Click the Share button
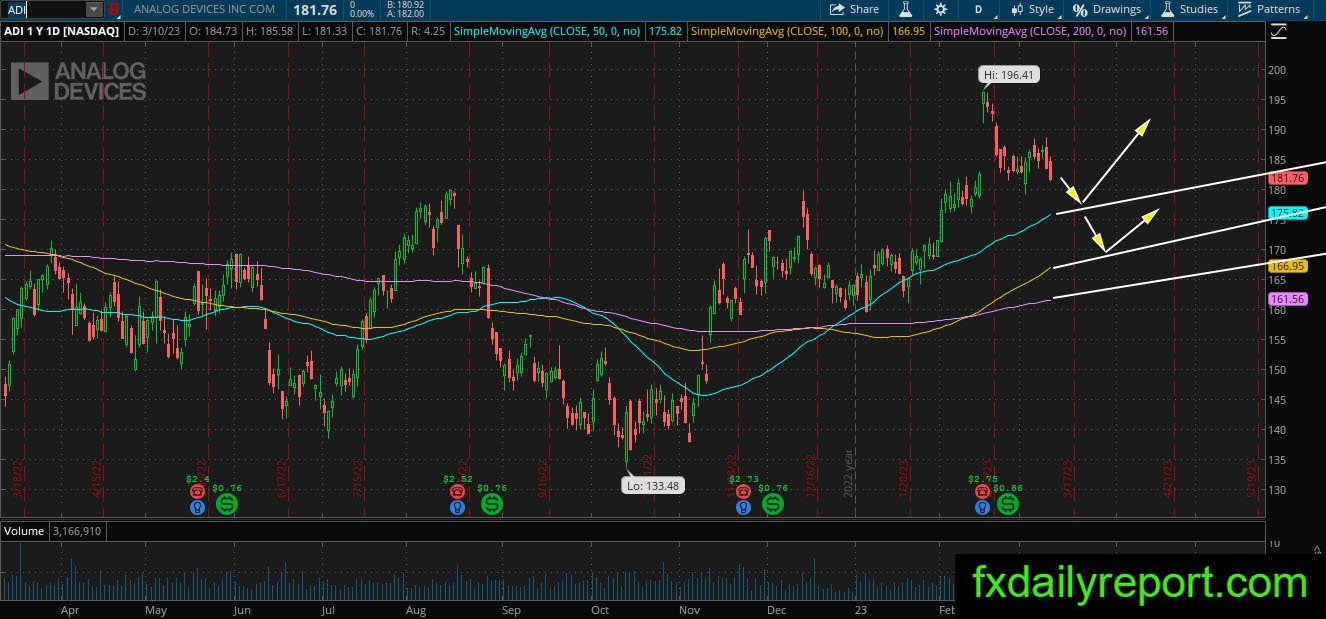Viewport: 1326px width, 619px height. pos(855,9)
